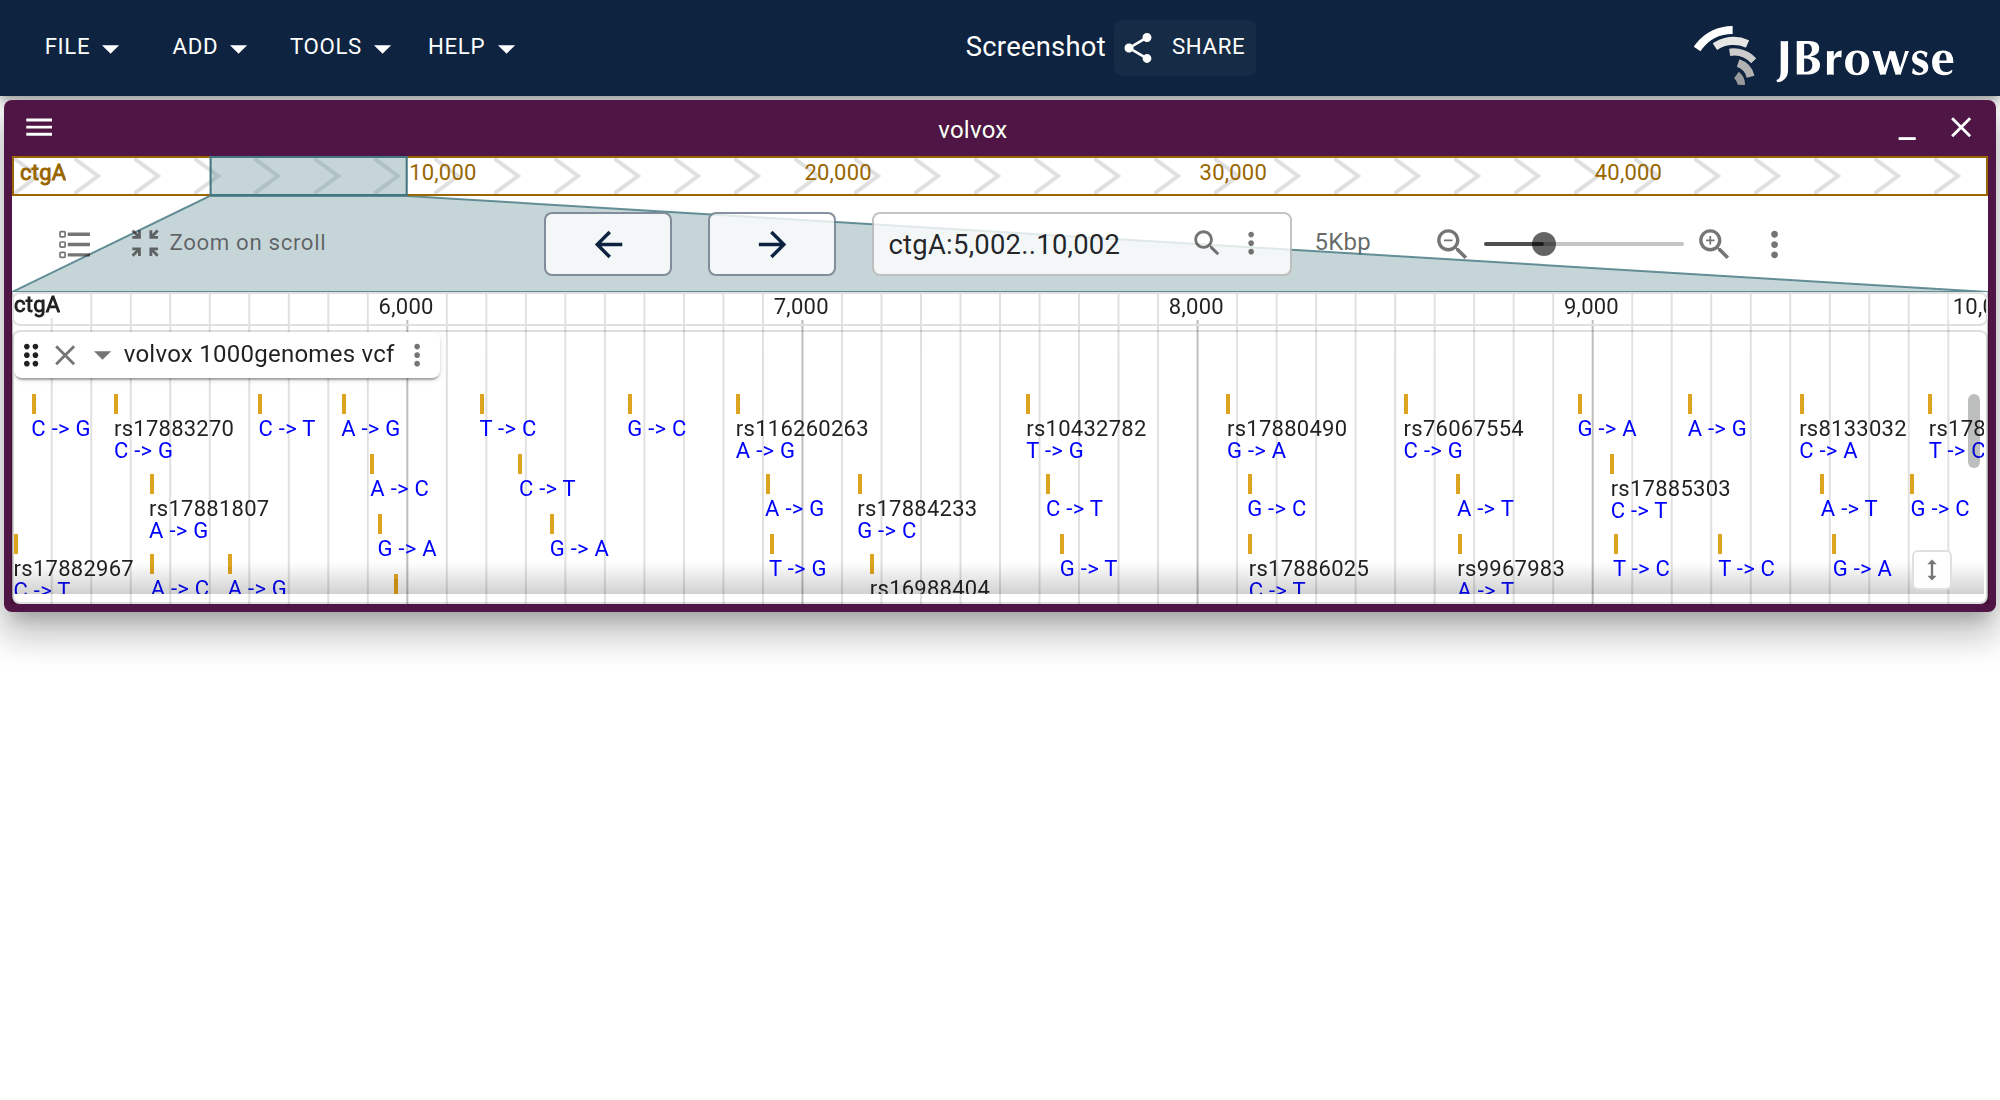This screenshot has width=2000, height=1100.
Task: Click variant rs10432782
Action: (1086, 428)
